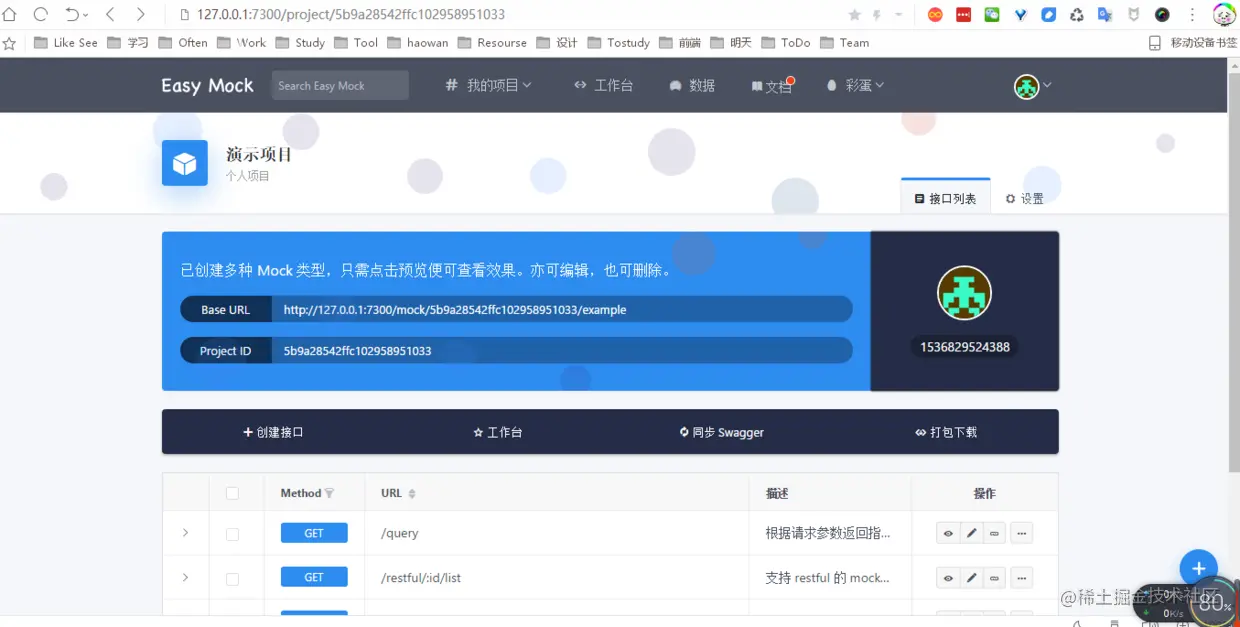Open mobile device bookmarks
The width and height of the screenshot is (1240, 627).
click(x=1192, y=43)
